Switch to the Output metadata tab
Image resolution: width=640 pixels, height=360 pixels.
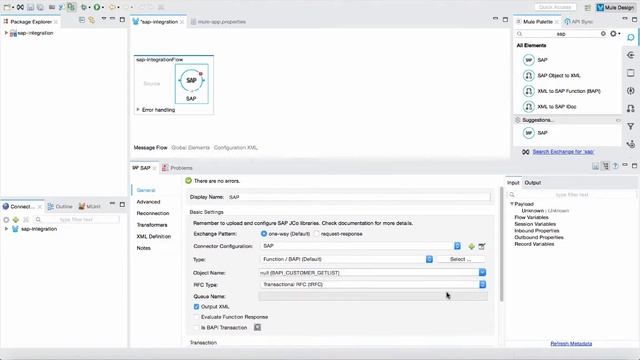point(533,183)
